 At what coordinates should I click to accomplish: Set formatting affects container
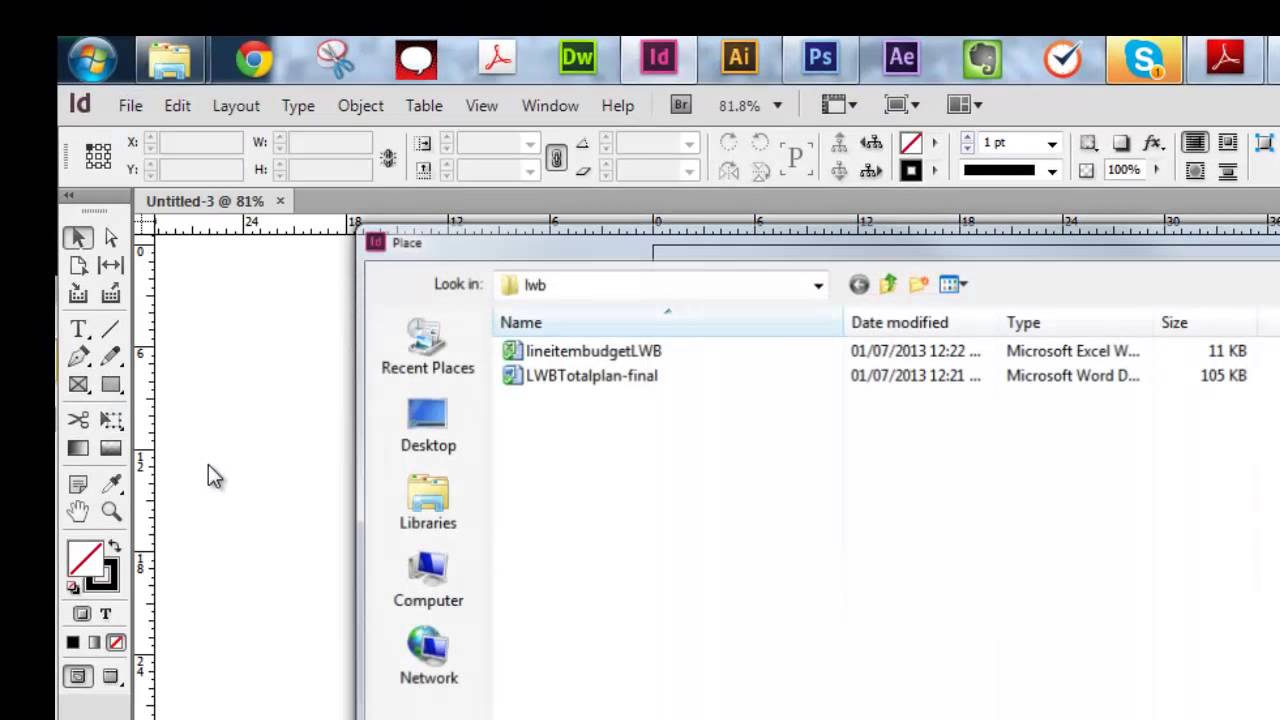click(82, 614)
